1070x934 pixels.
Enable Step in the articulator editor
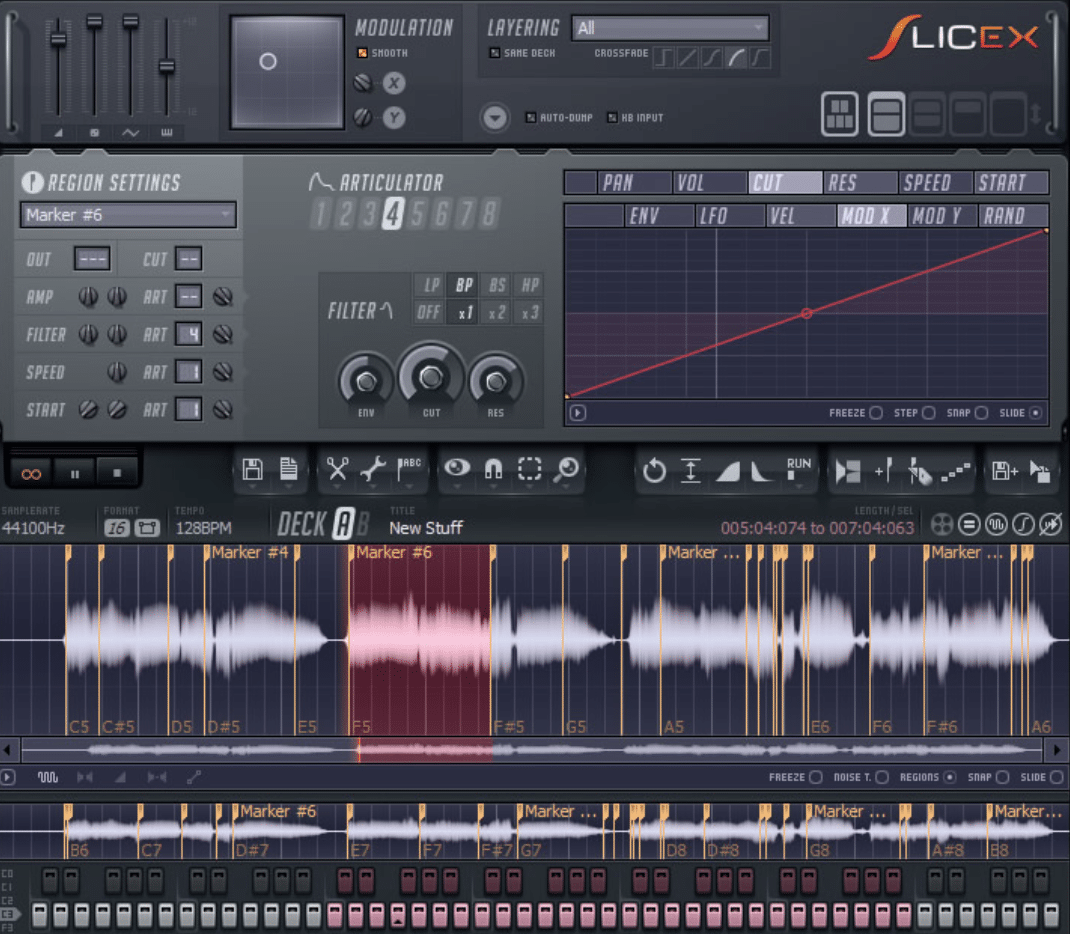[929, 413]
